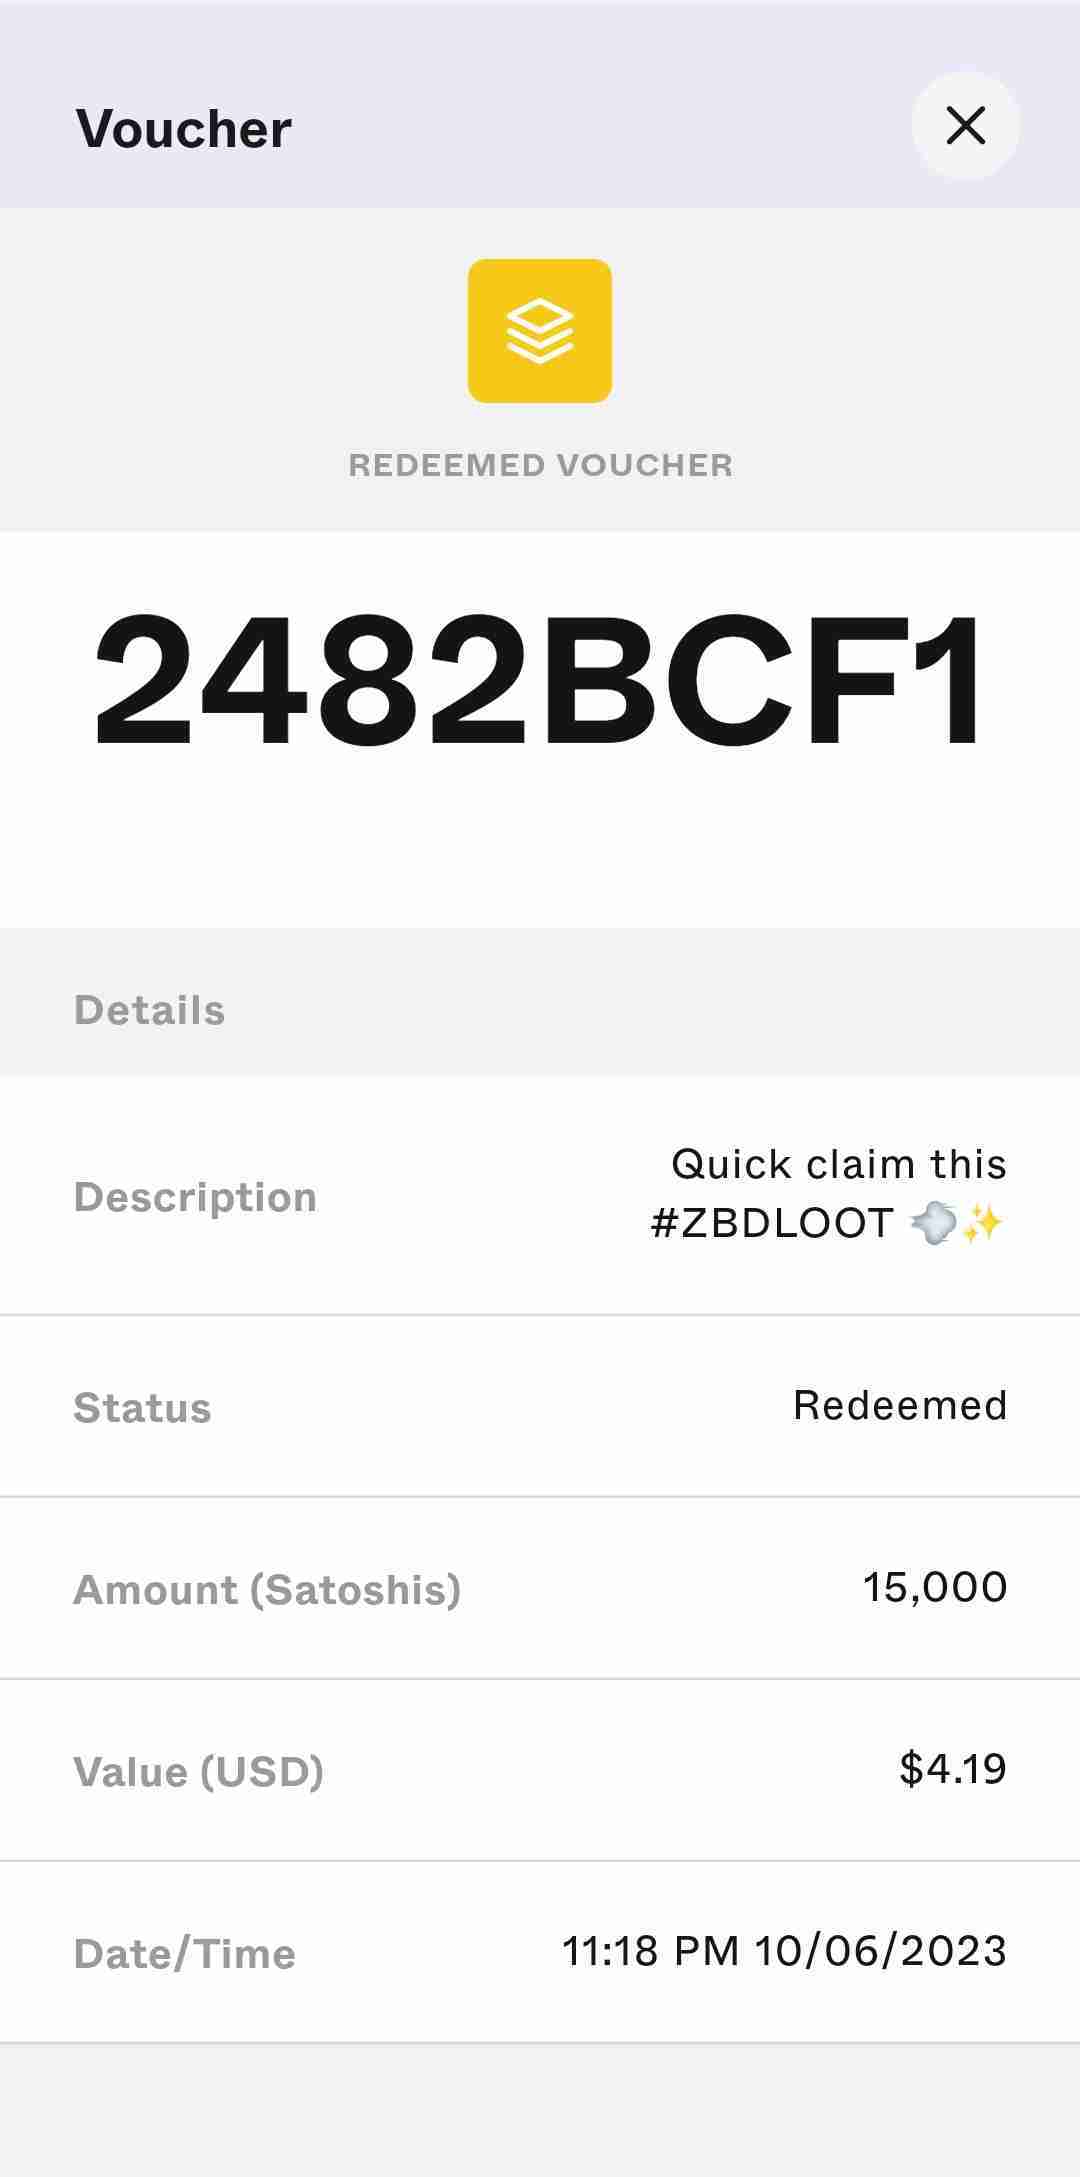Image resolution: width=1080 pixels, height=2177 pixels.
Task: Tap the Date/Time row label
Action: (184, 1954)
